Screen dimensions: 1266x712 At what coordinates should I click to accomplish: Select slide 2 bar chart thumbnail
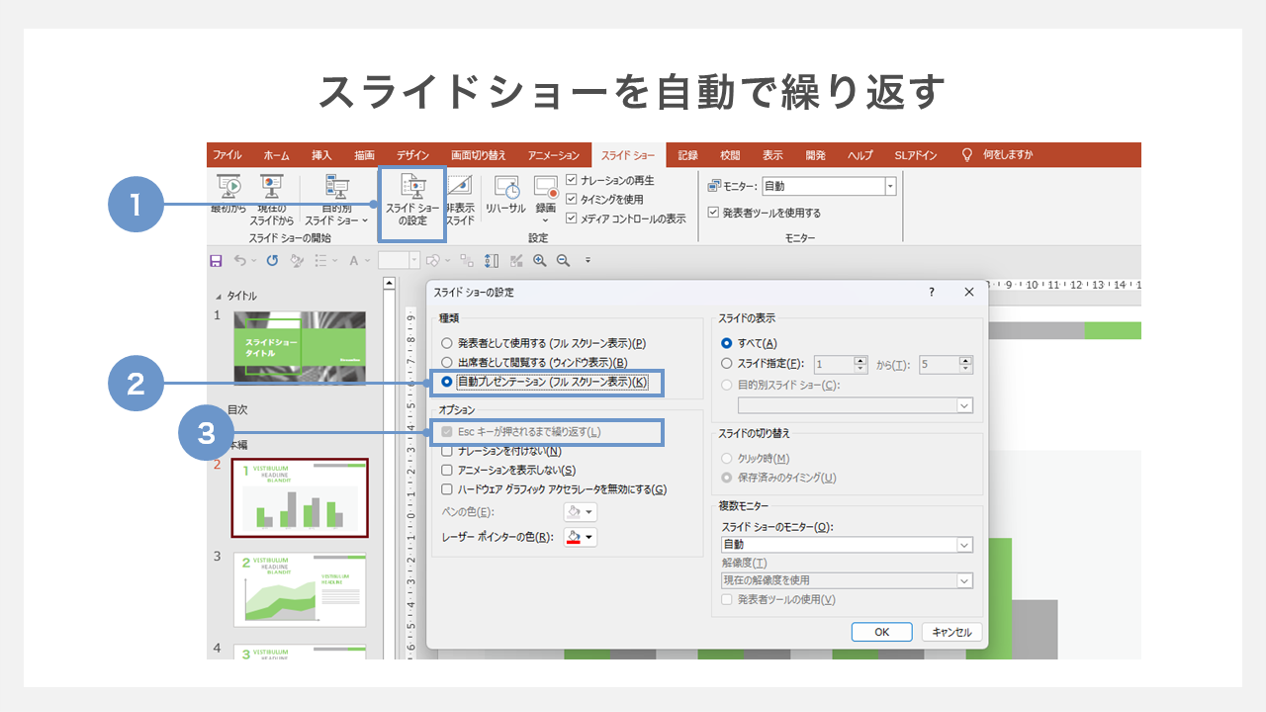(x=300, y=498)
